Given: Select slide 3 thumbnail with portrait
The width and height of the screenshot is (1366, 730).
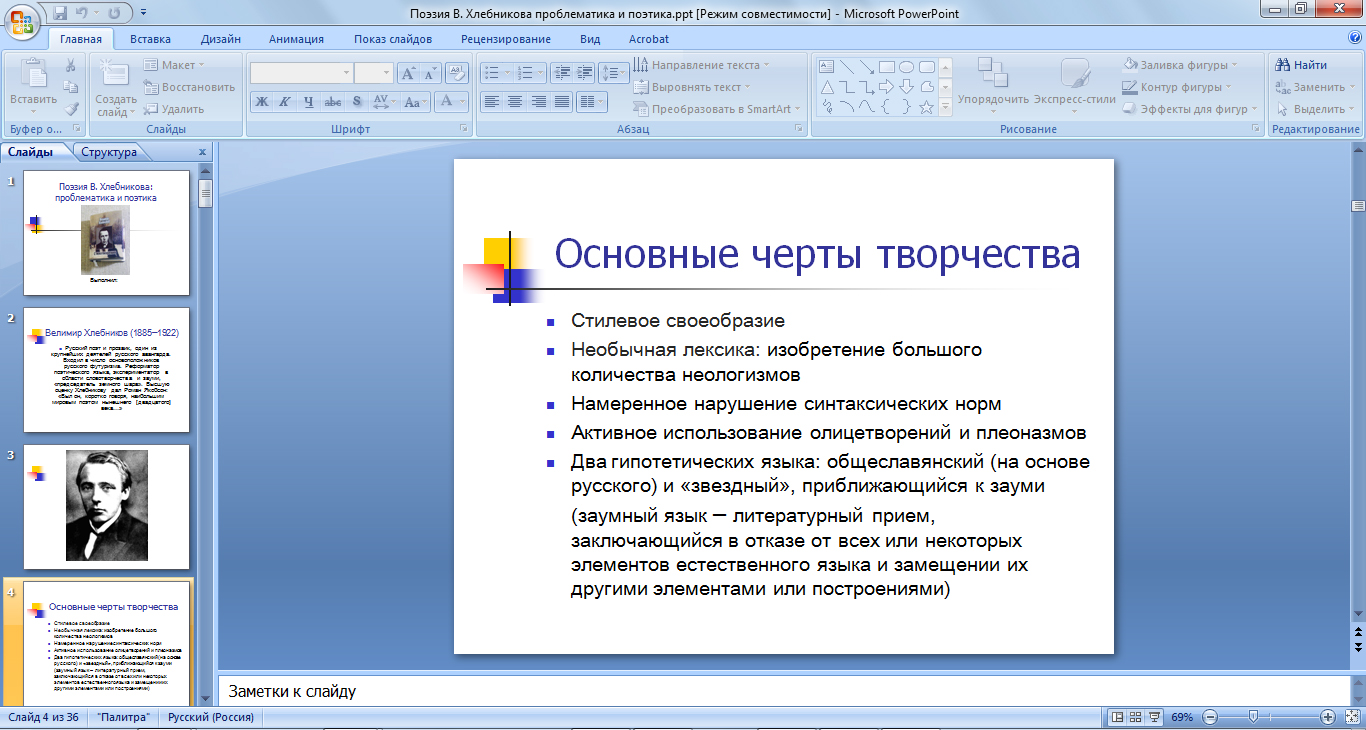Looking at the screenshot, I should [106, 507].
